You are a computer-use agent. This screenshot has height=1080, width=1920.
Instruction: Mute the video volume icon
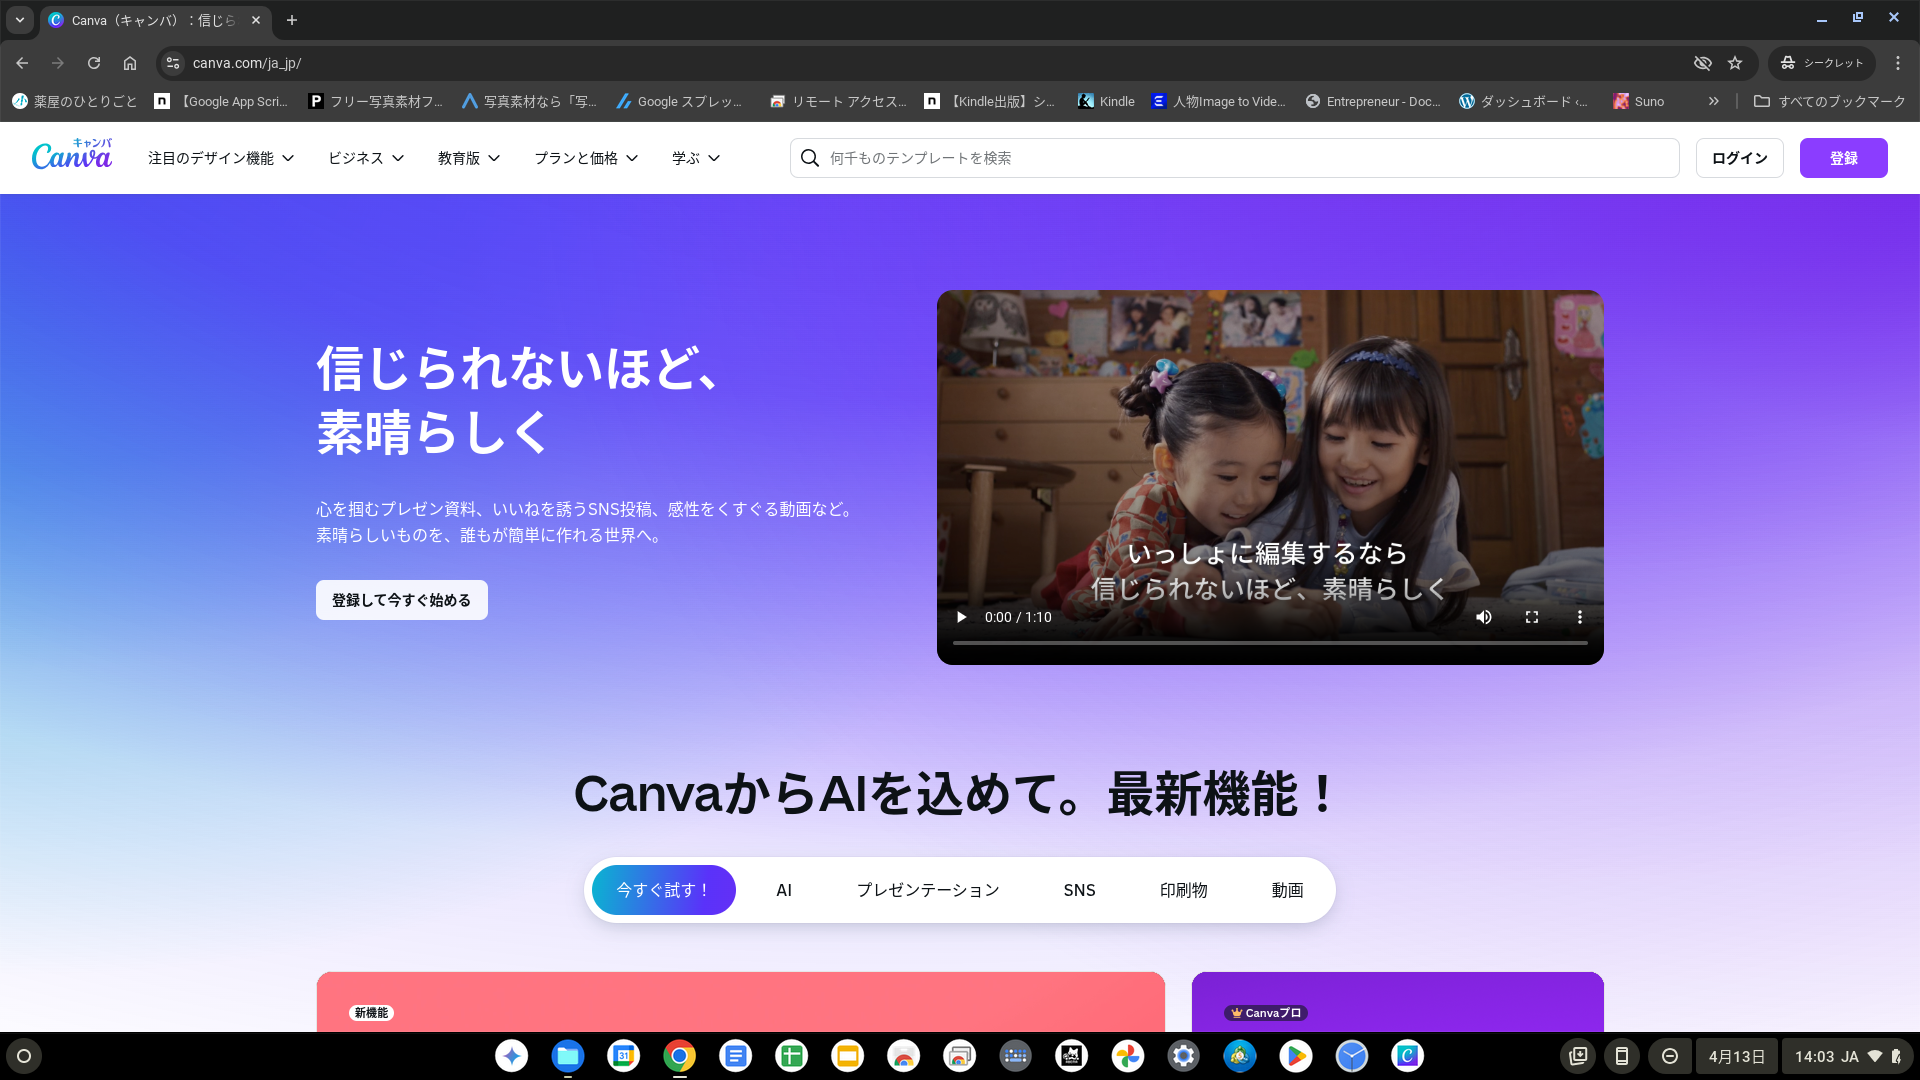[x=1484, y=617]
